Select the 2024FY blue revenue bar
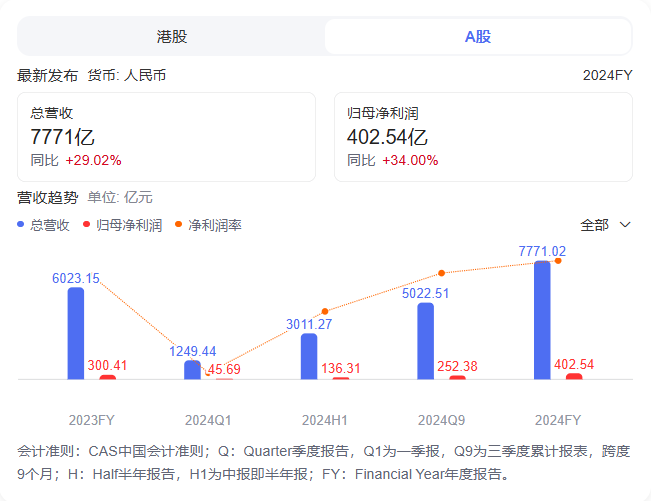The image size is (651, 501). point(542,320)
